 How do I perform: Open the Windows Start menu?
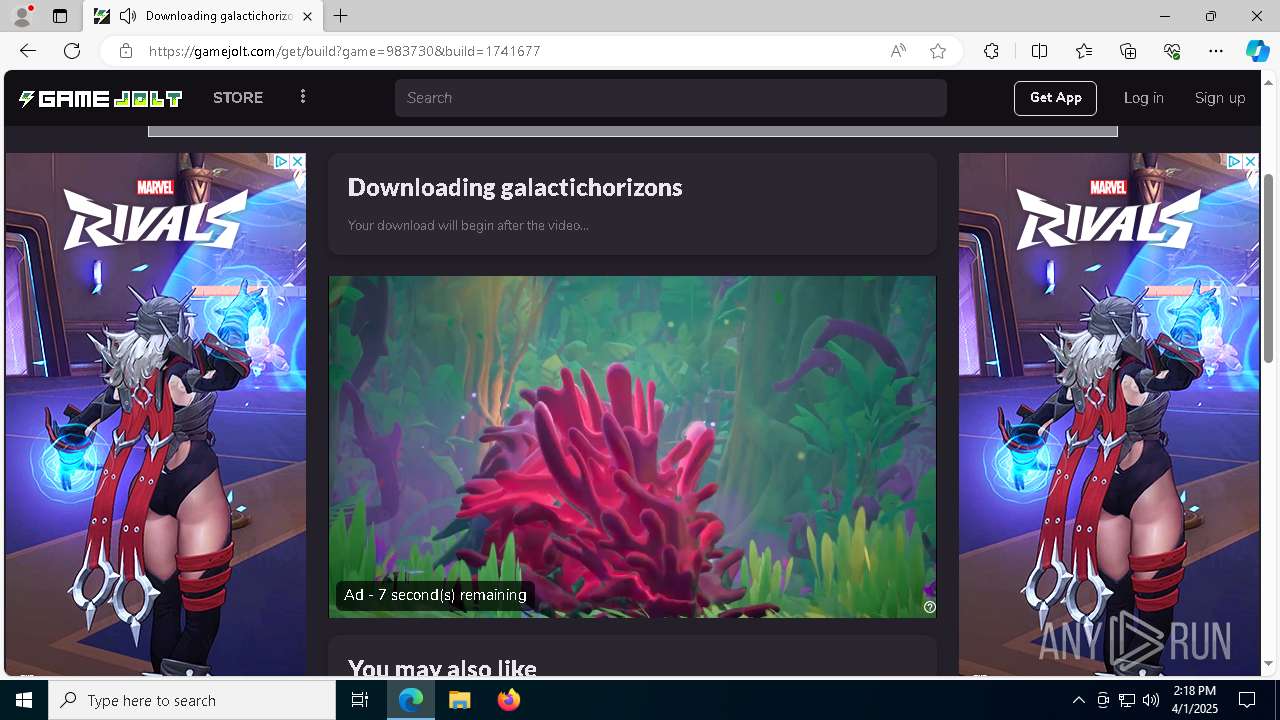(x=24, y=700)
